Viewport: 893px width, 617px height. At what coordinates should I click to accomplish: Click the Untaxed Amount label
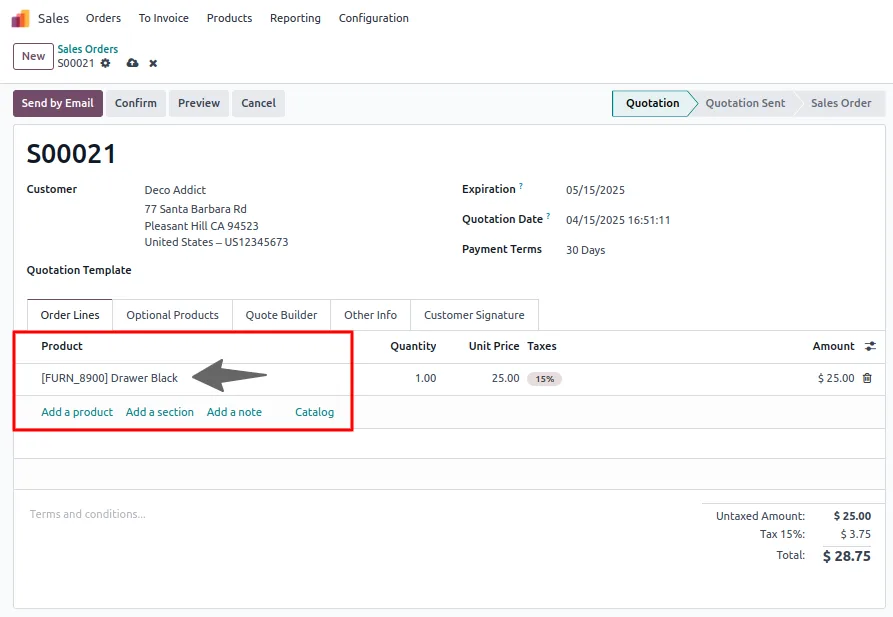pos(760,516)
